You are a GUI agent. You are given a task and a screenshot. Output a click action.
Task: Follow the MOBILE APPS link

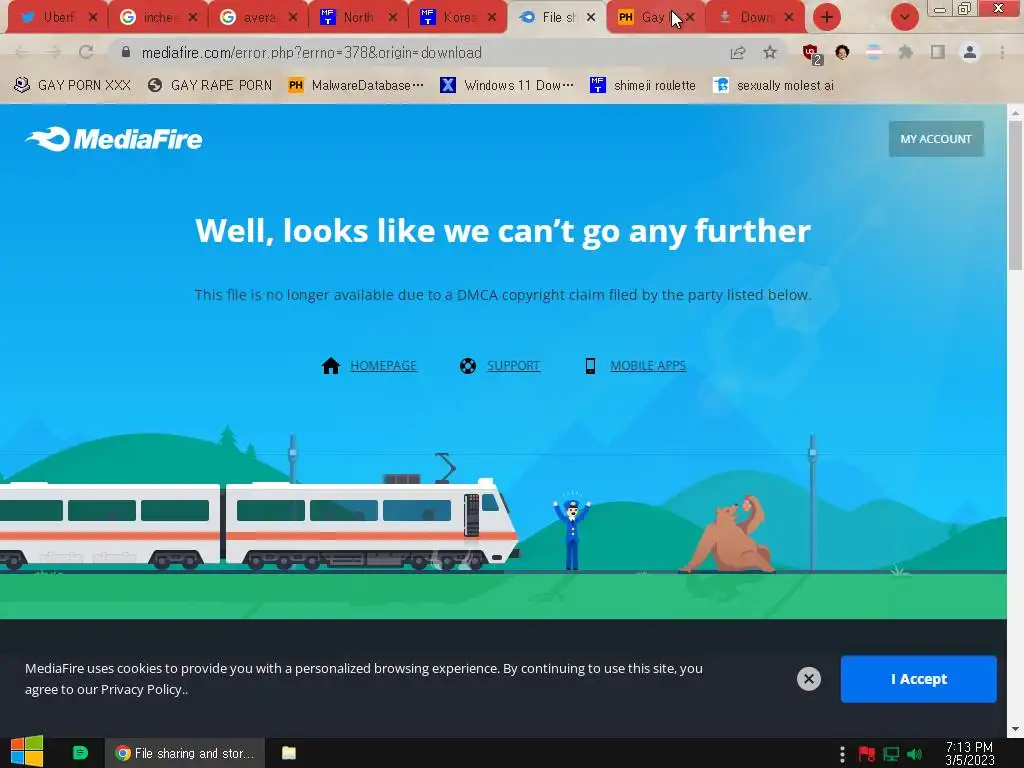(648, 366)
